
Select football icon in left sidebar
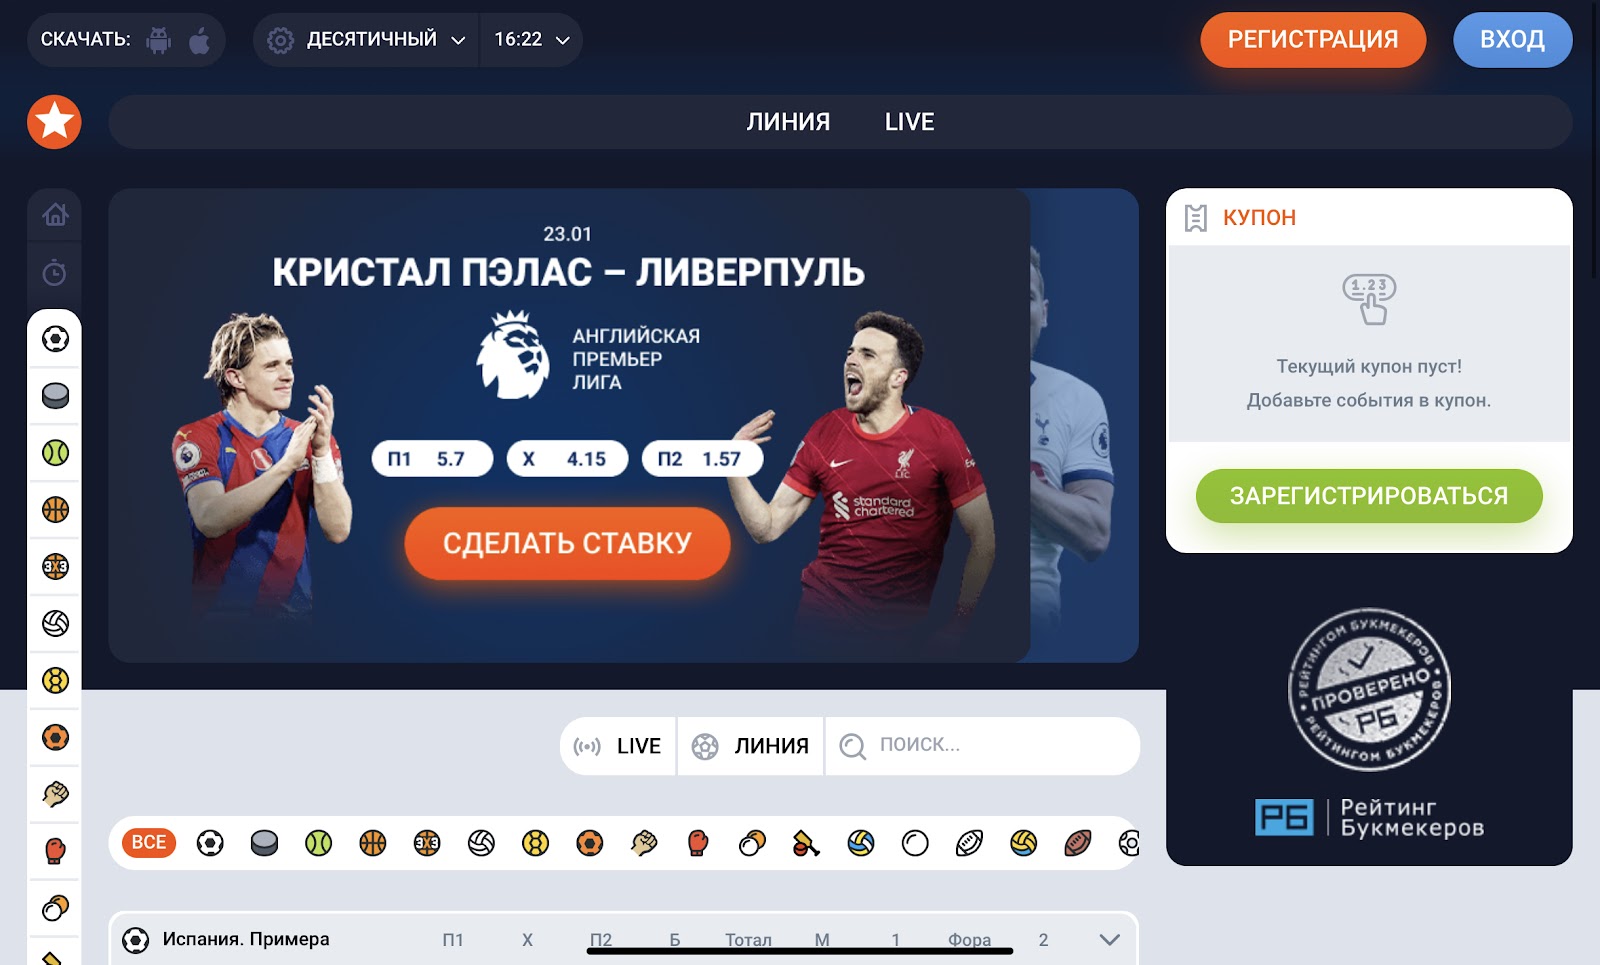[x=55, y=339]
